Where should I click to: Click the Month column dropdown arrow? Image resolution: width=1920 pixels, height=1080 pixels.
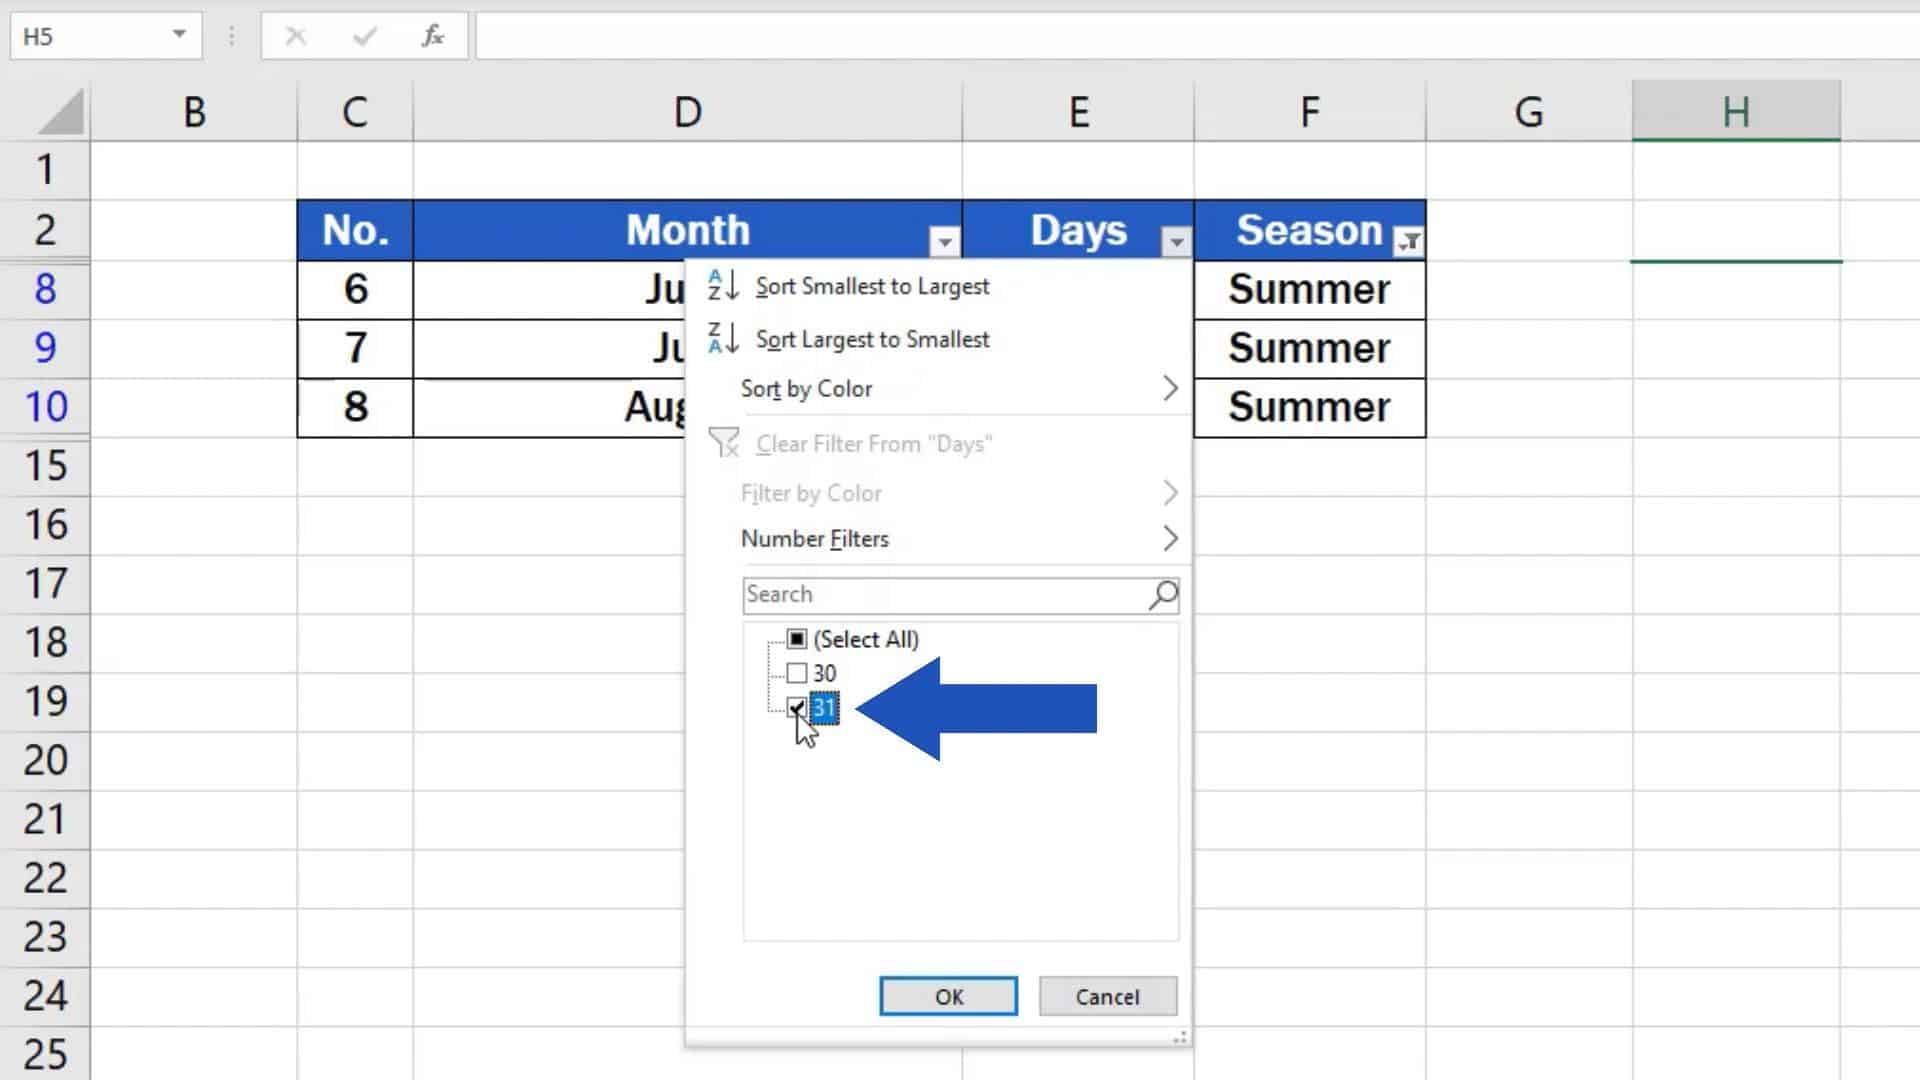point(943,241)
